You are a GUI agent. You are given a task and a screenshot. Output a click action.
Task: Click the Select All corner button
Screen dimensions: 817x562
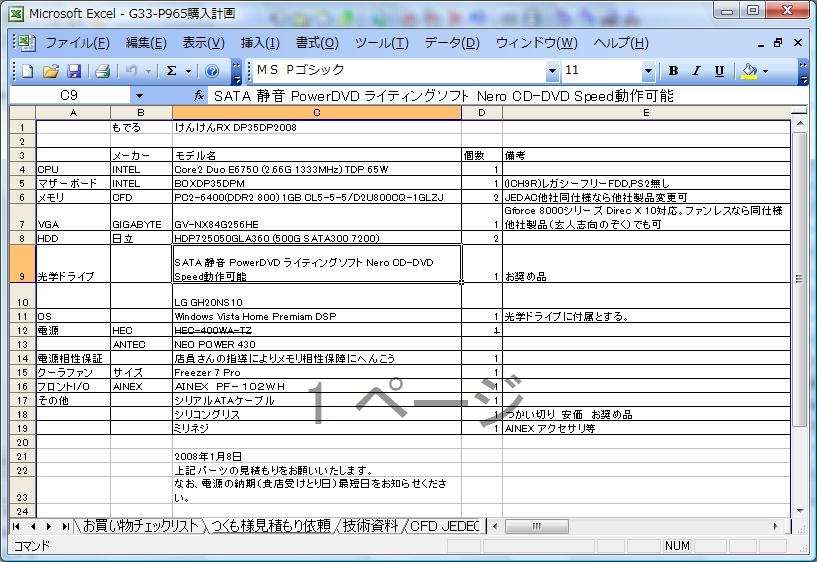pos(22,113)
